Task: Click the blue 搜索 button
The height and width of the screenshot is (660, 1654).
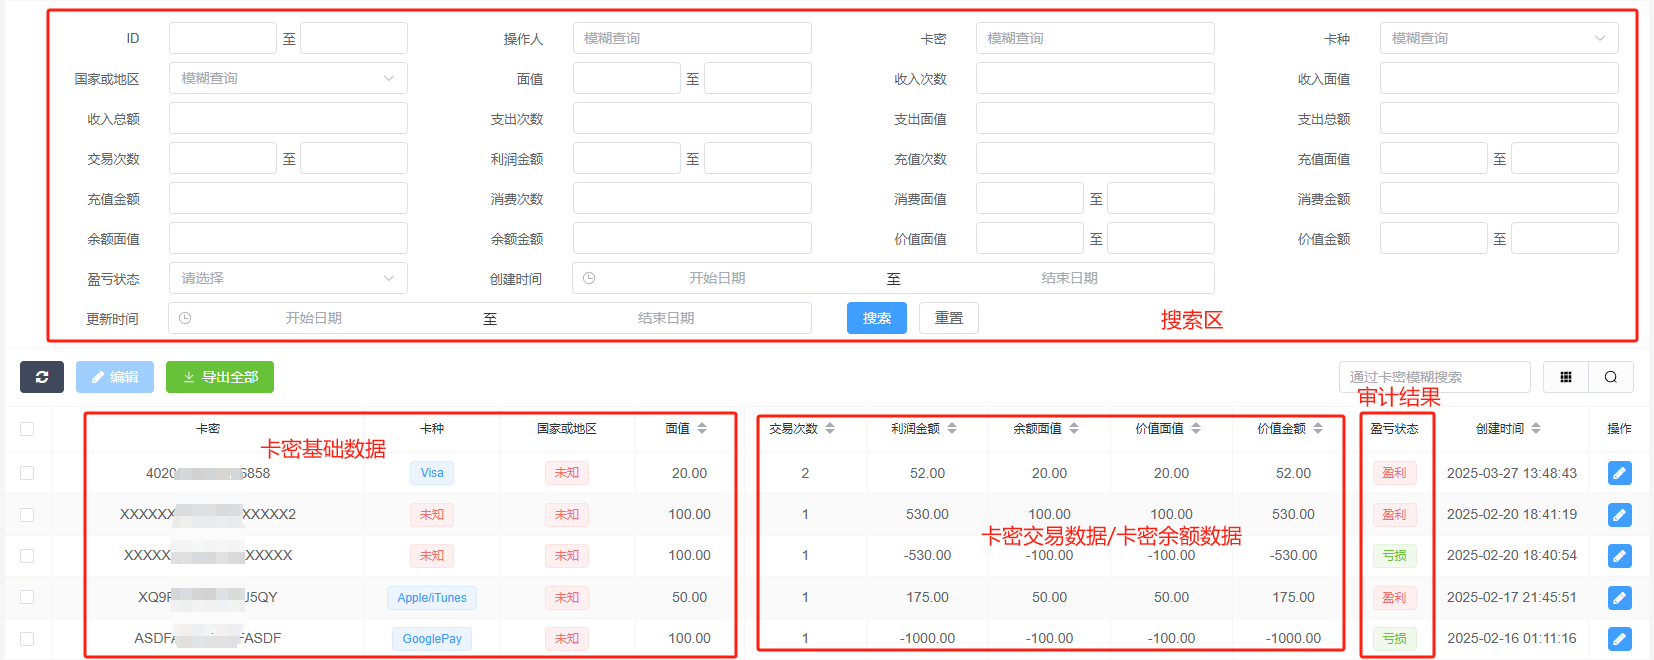Action: pos(877,318)
